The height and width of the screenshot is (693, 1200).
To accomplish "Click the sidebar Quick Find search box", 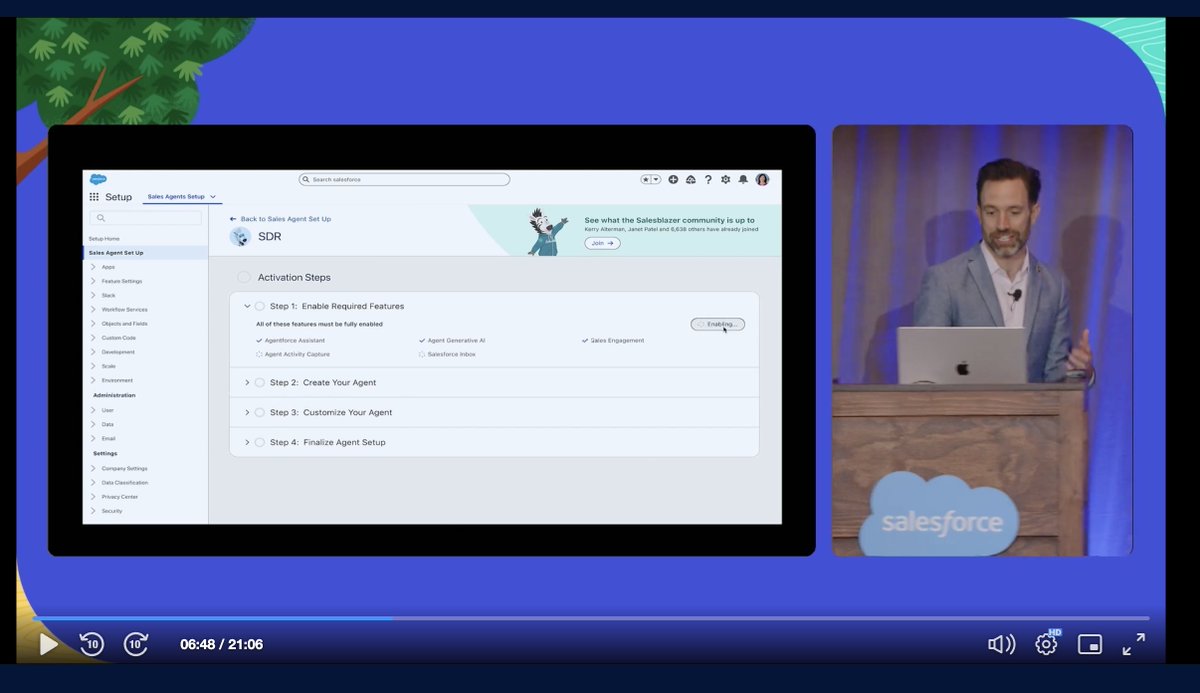I will (x=145, y=216).
